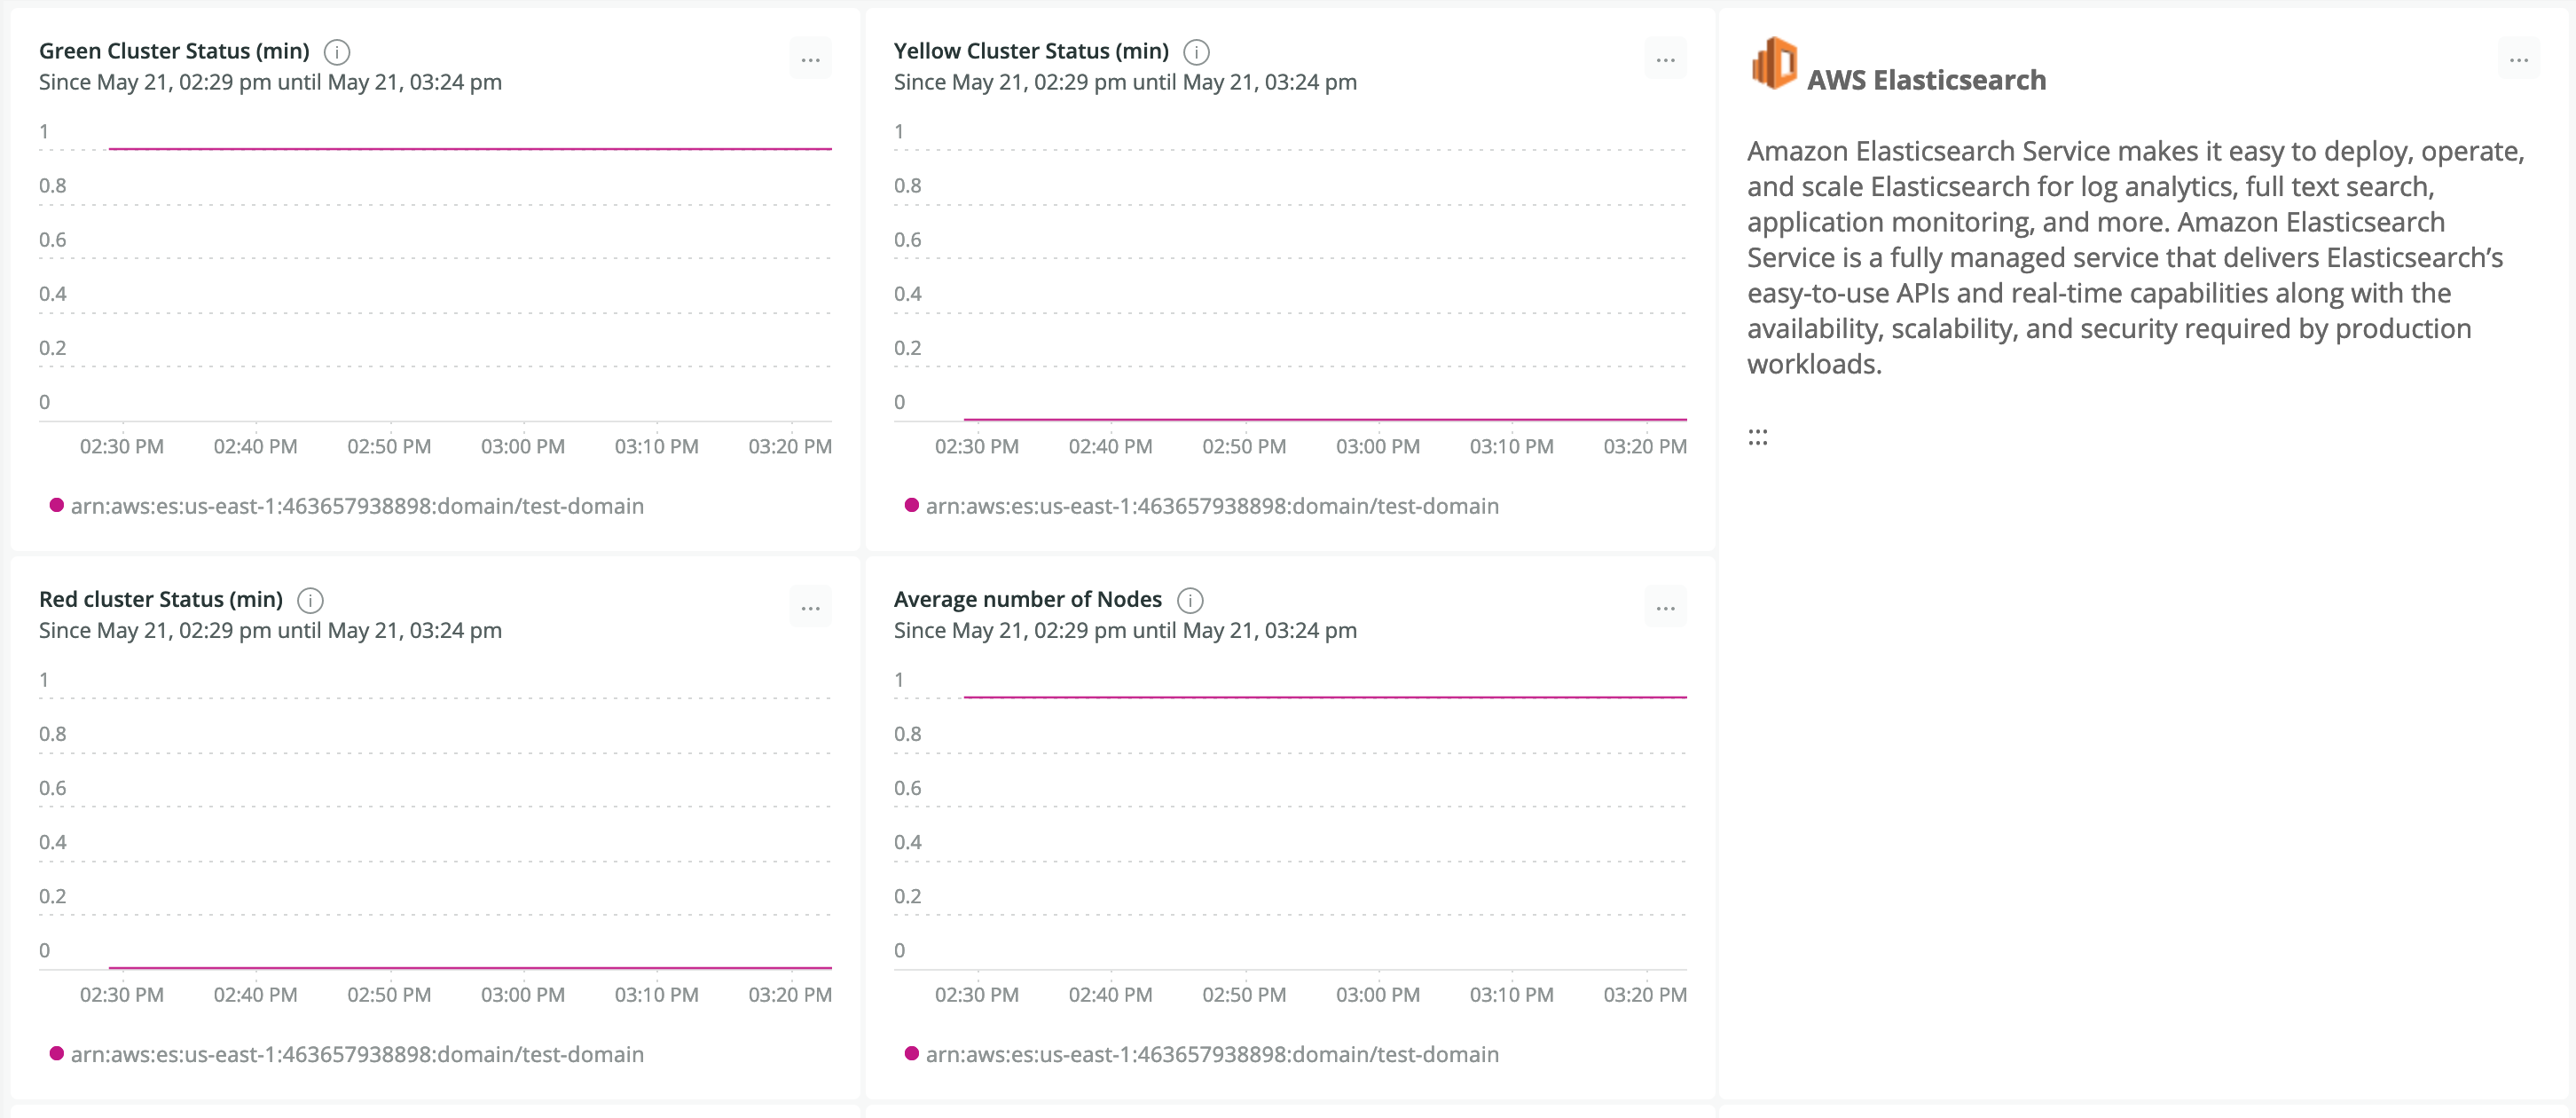Click 03:00 PM tick on Yellow Cluster chart
This screenshot has height=1118, width=2576.
tap(1377, 446)
